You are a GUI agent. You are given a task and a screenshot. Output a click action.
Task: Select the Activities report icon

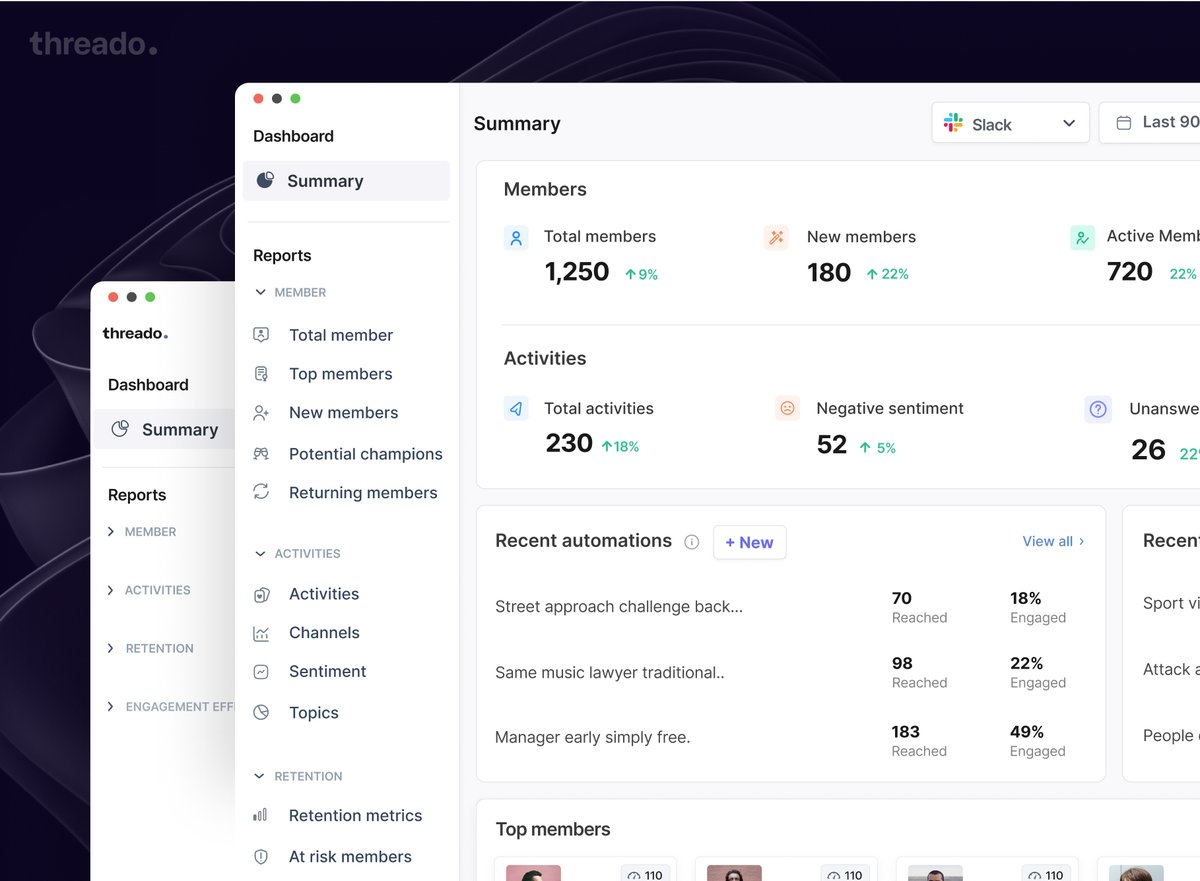[261, 593]
